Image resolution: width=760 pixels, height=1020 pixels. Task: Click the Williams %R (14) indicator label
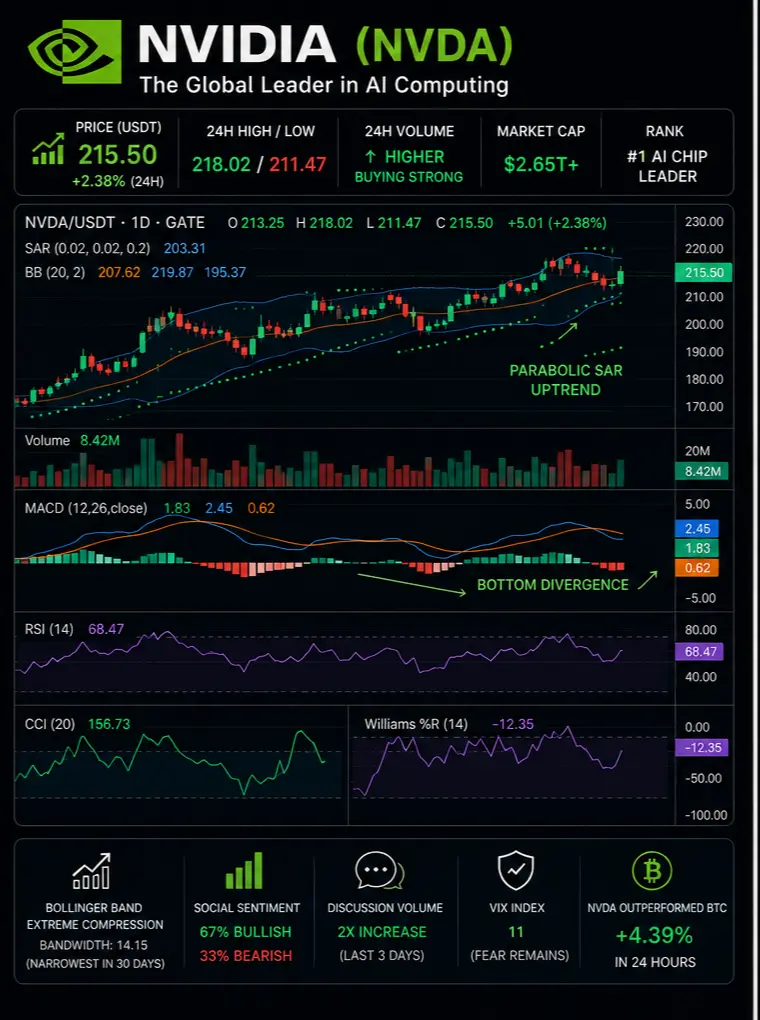(x=416, y=724)
